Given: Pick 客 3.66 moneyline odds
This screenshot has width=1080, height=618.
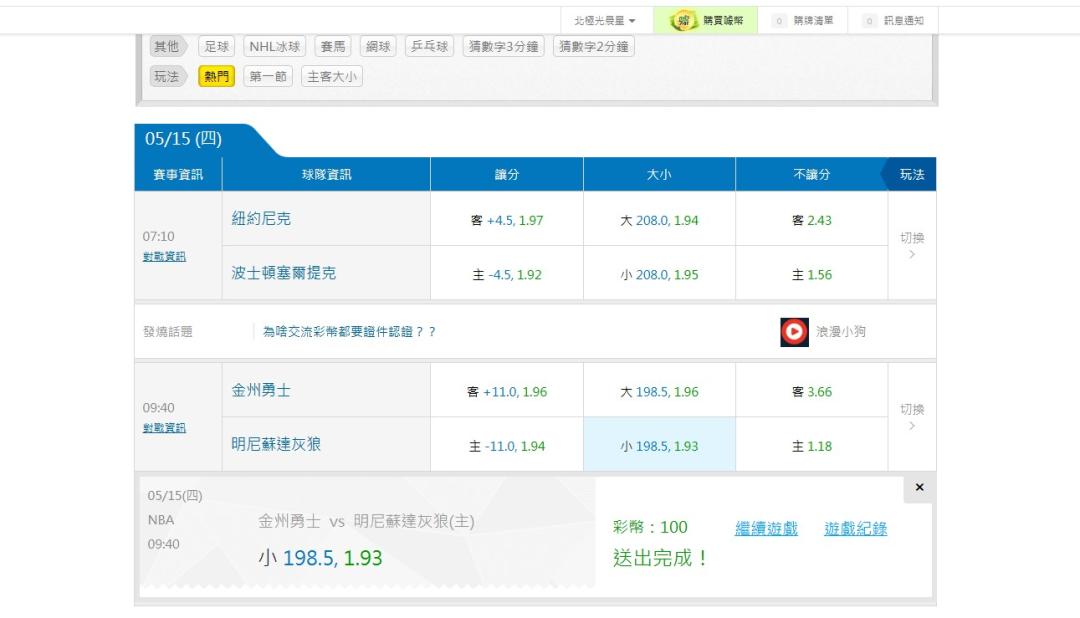Looking at the screenshot, I should coord(812,391).
